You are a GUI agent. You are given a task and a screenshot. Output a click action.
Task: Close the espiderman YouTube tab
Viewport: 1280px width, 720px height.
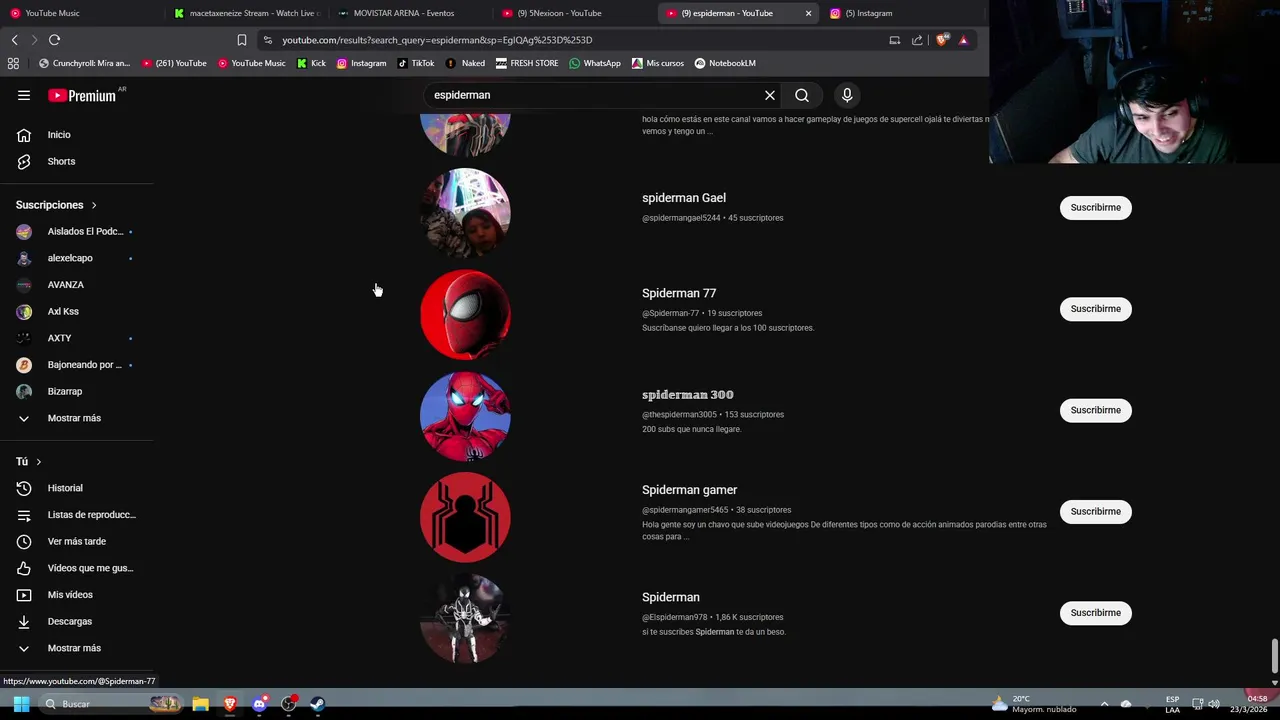point(808,13)
